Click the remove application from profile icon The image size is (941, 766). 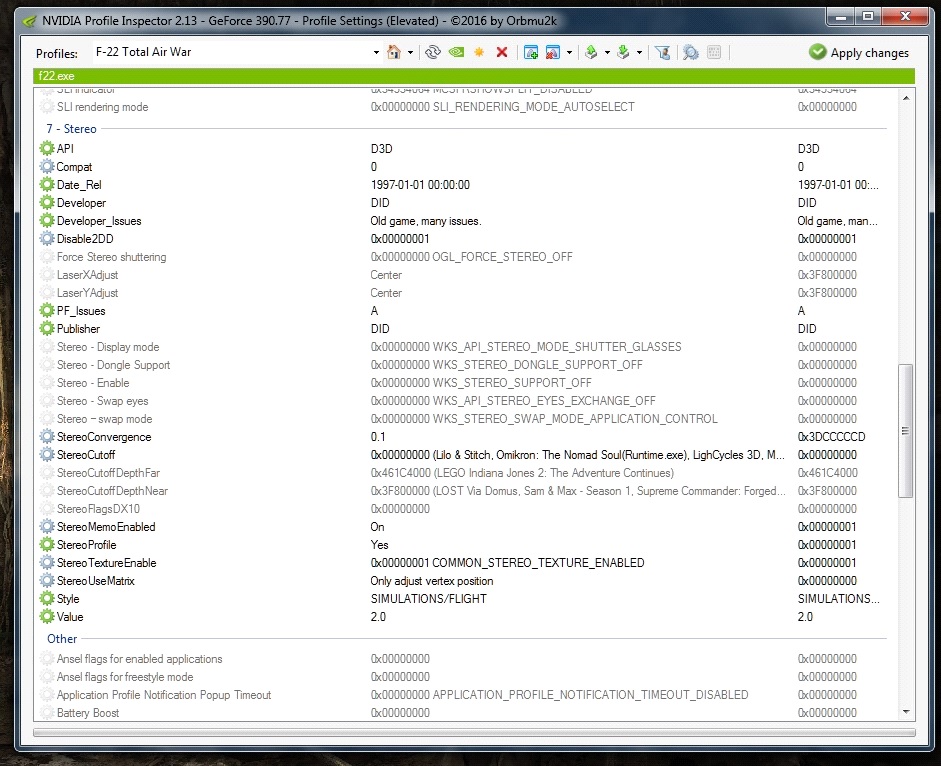tap(553, 52)
